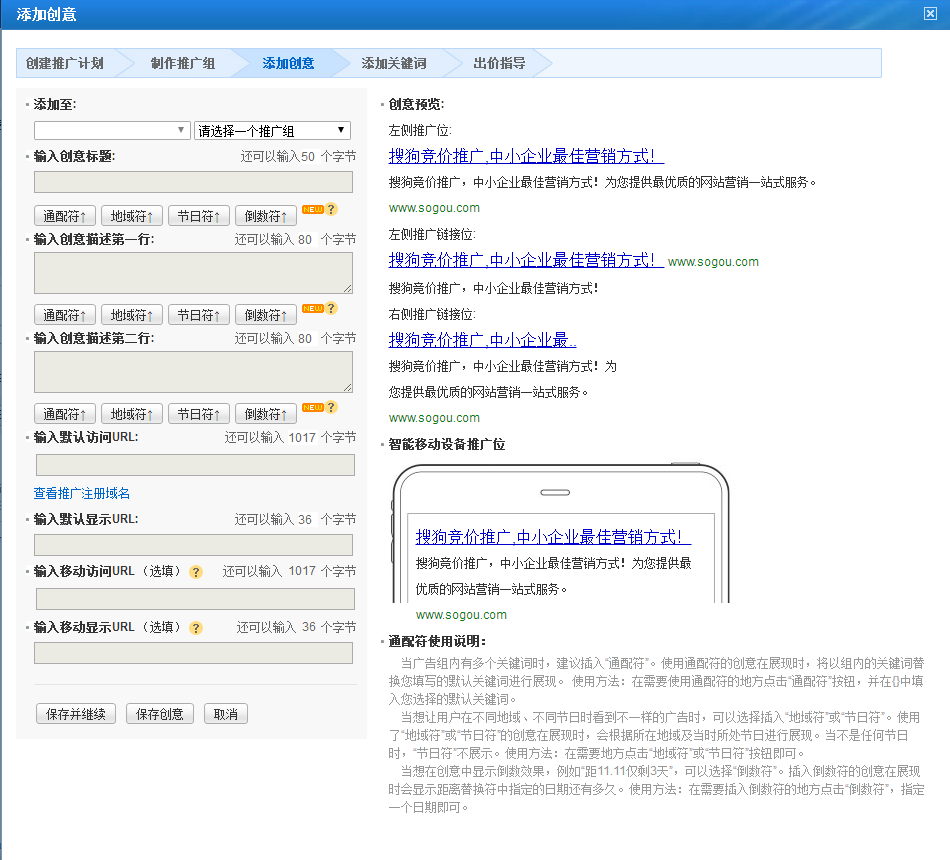Insert 节日符 into description line one
The image size is (950, 860).
click(199, 315)
